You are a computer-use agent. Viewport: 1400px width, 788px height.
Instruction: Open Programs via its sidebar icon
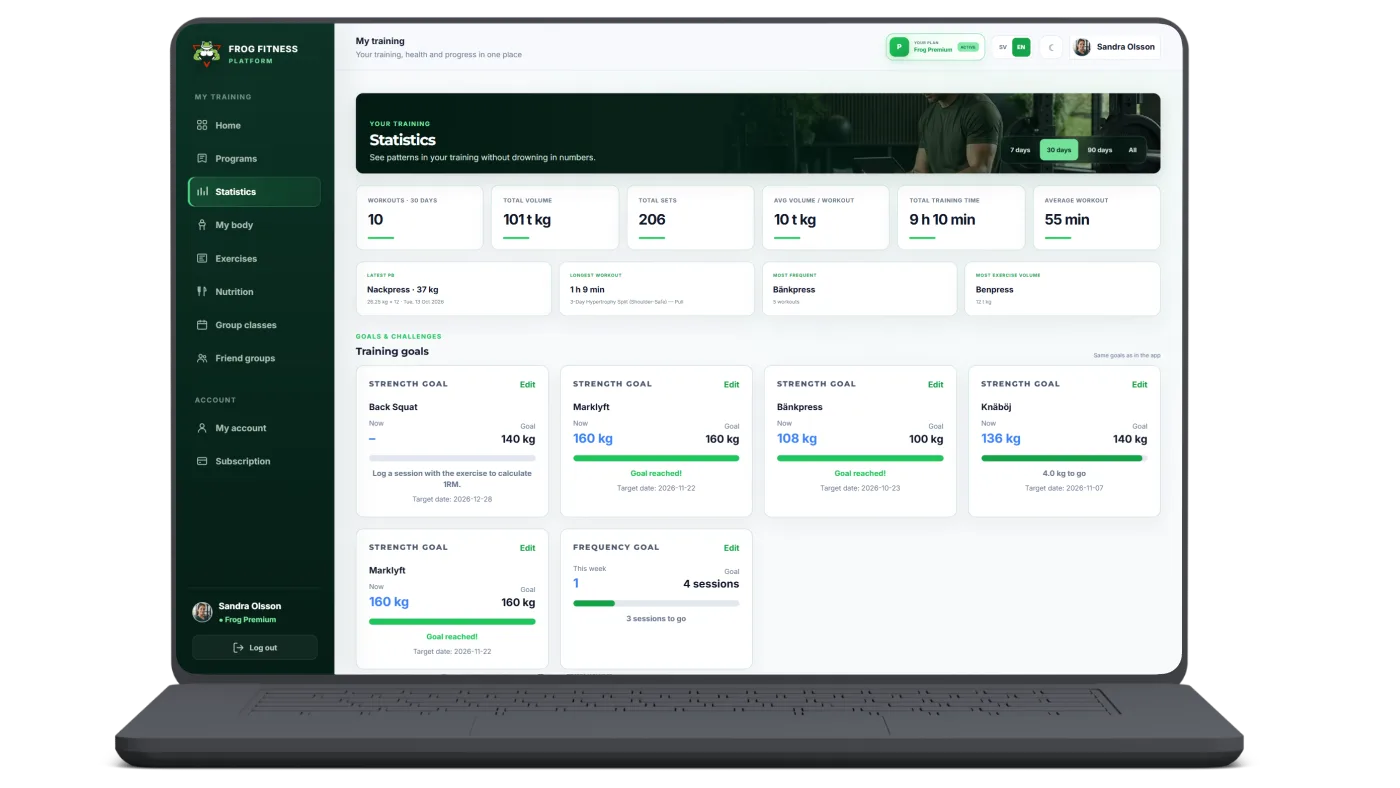pyautogui.click(x=202, y=158)
